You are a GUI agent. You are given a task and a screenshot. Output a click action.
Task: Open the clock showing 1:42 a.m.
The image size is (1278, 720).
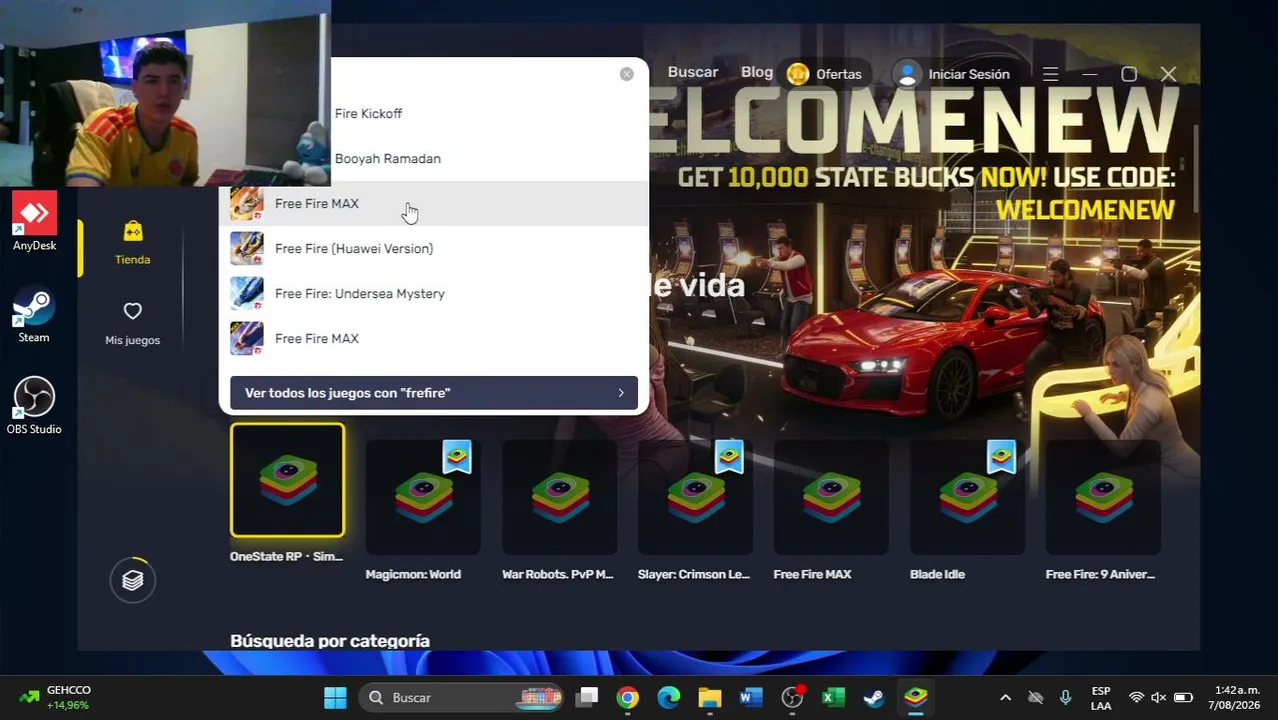tap(1237, 697)
